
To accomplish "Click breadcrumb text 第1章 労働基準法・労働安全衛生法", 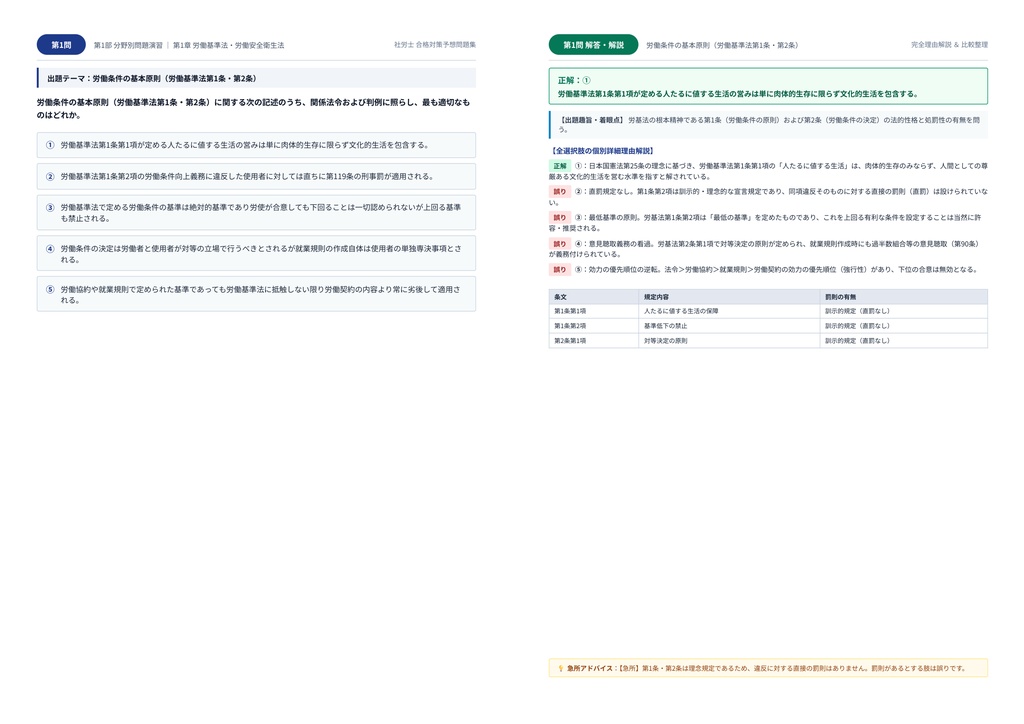I will [x=228, y=45].
